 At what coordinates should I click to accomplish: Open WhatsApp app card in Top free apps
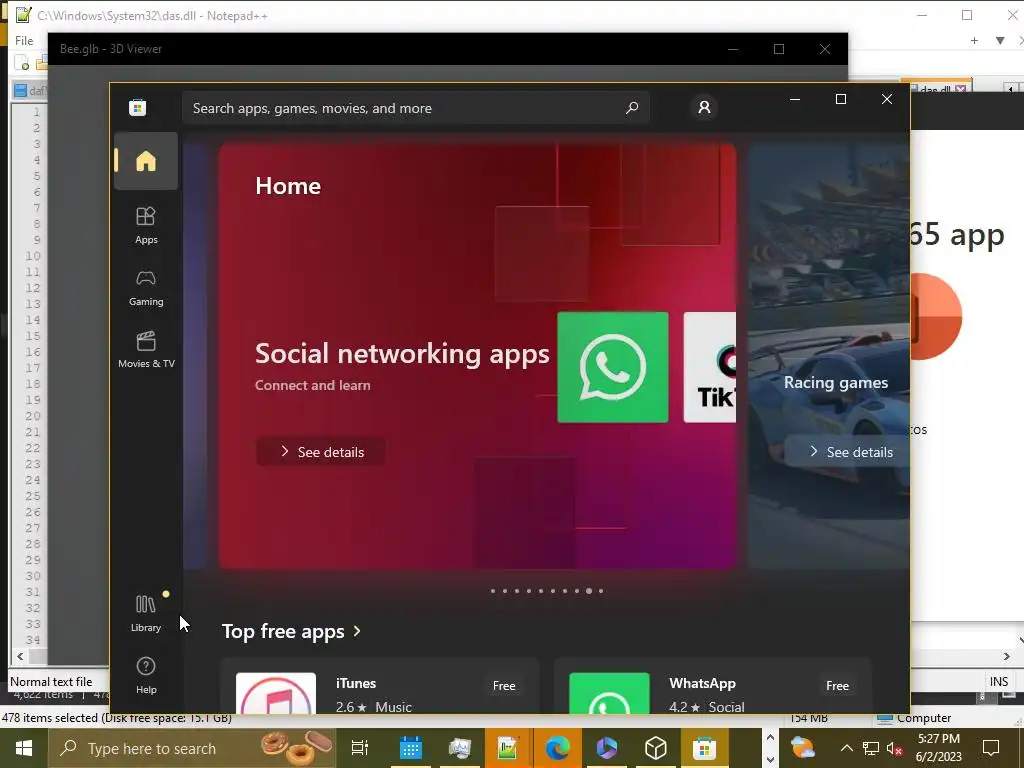pyautogui.click(x=712, y=686)
